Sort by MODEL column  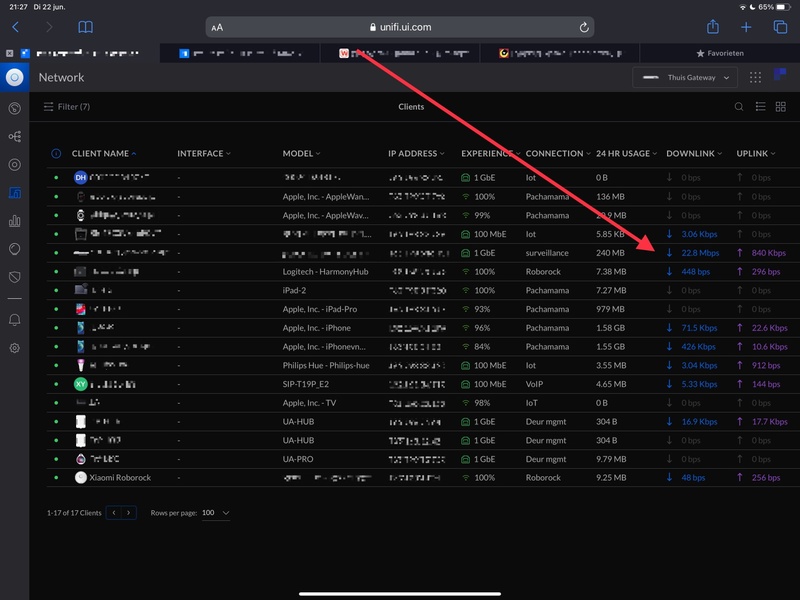pyautogui.click(x=302, y=154)
